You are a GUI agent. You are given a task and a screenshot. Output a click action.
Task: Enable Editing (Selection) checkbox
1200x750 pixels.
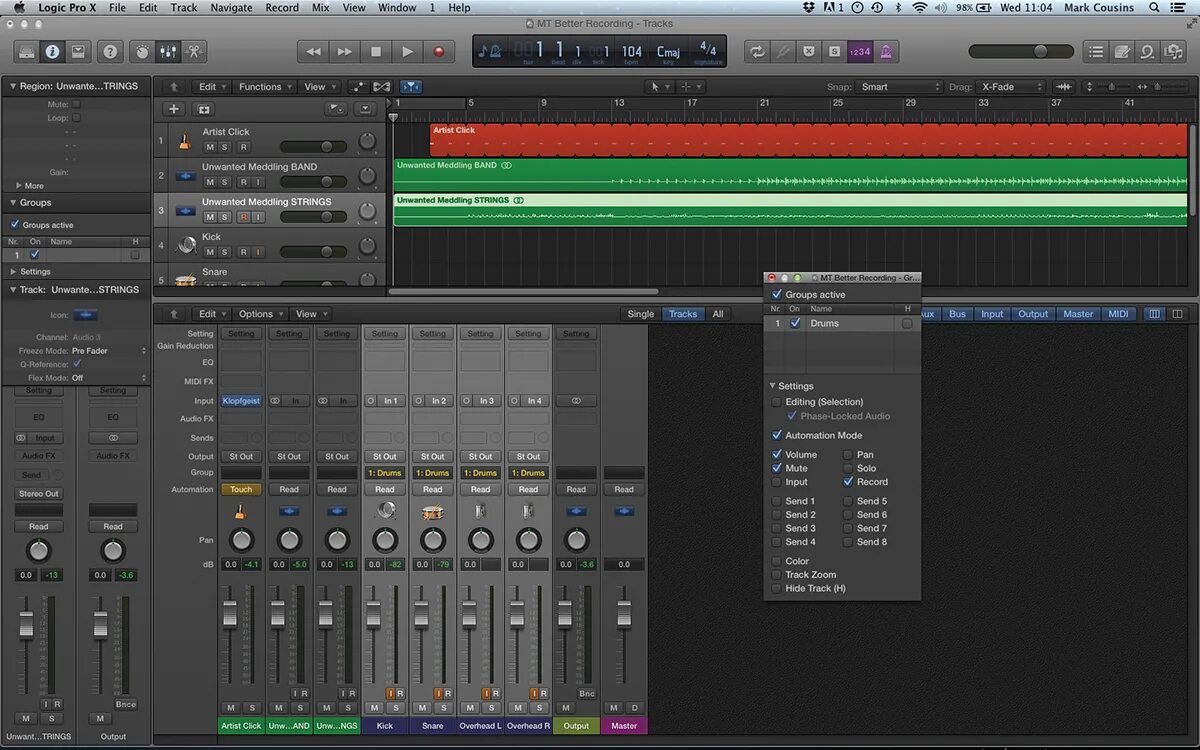pyautogui.click(x=777, y=402)
